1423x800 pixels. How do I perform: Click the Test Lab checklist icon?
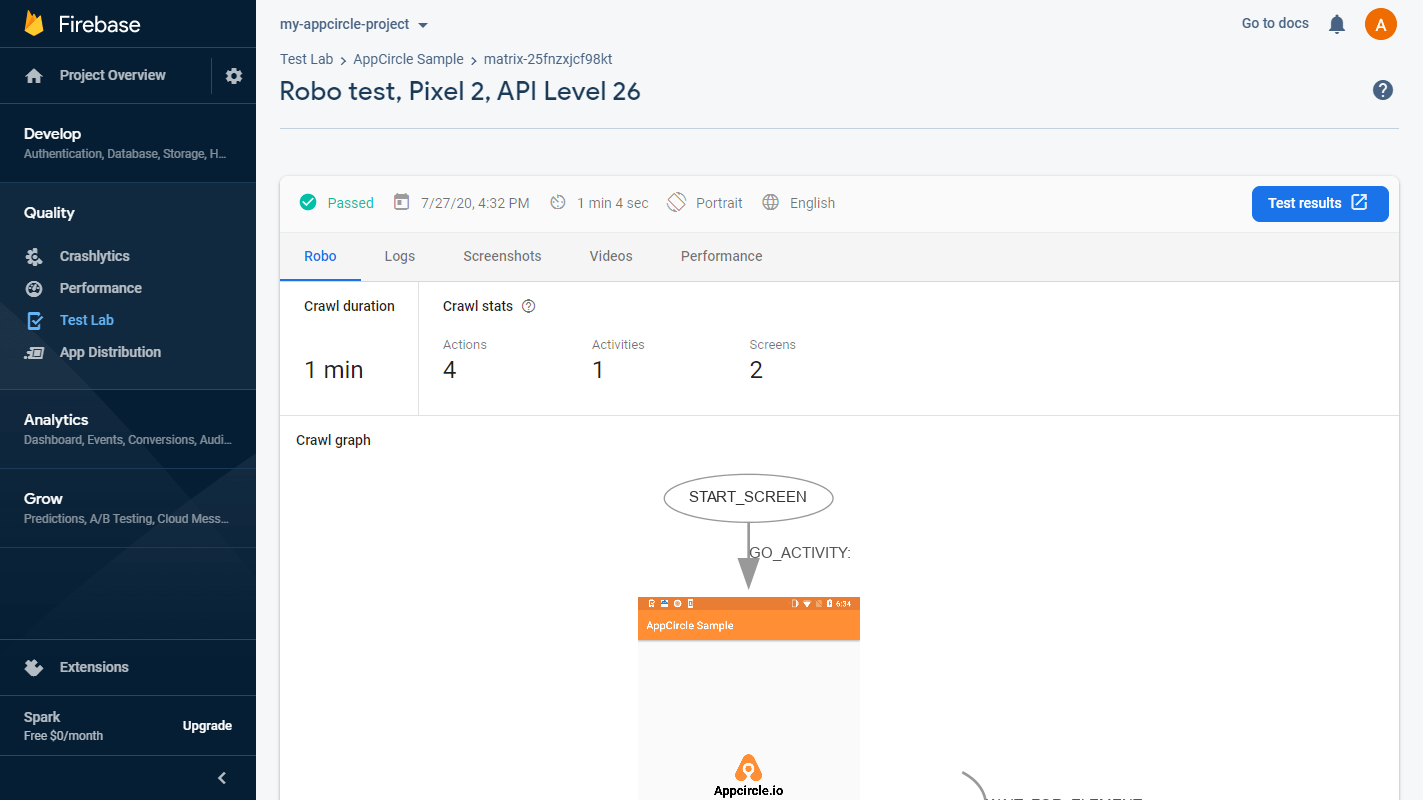coord(34,320)
